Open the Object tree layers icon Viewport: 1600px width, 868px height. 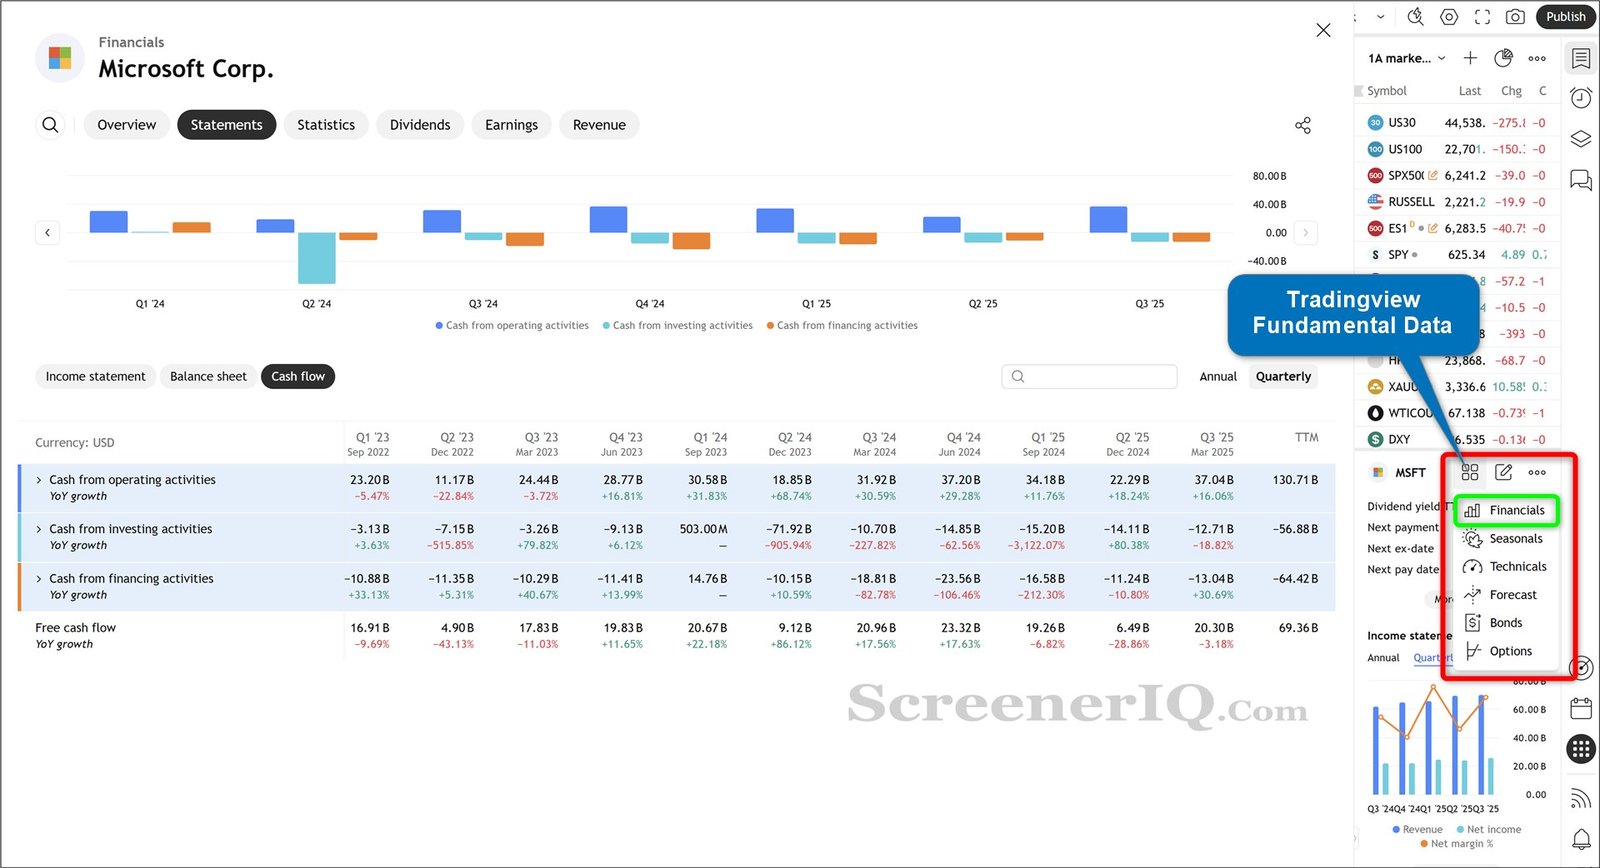pyautogui.click(x=1581, y=139)
